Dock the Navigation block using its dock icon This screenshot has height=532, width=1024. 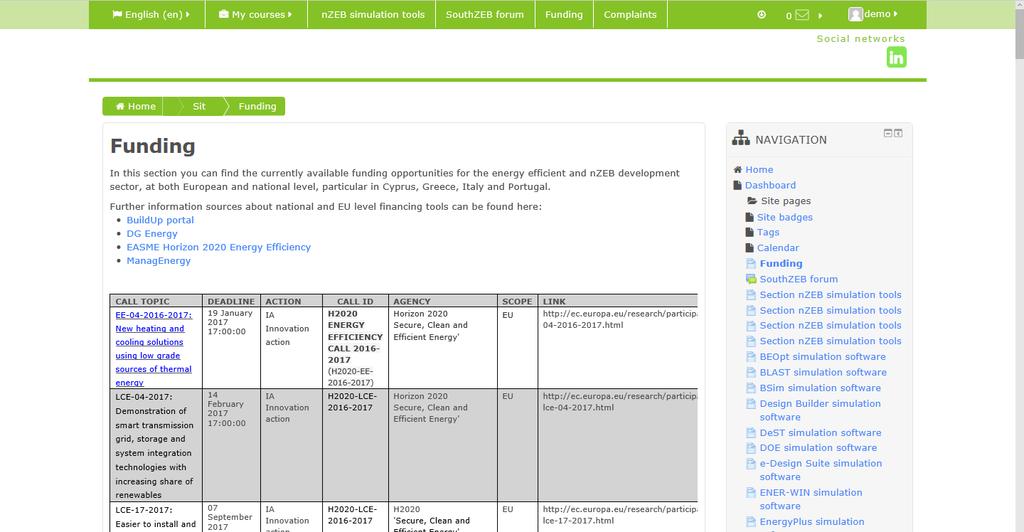point(898,133)
